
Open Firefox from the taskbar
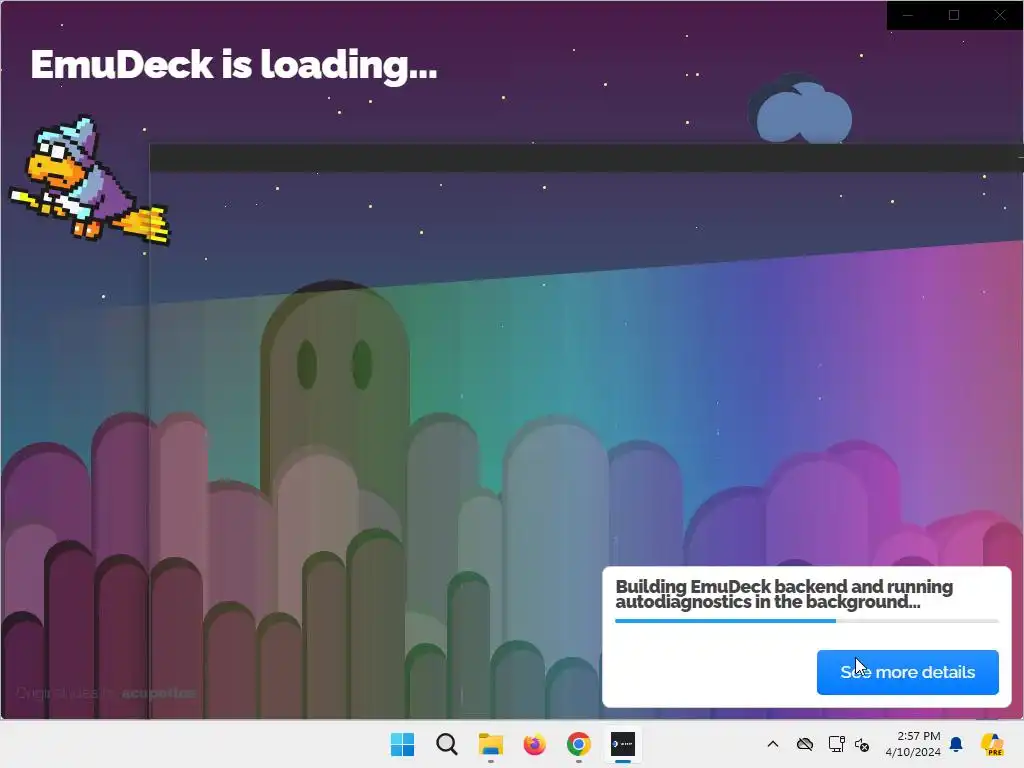(x=534, y=744)
